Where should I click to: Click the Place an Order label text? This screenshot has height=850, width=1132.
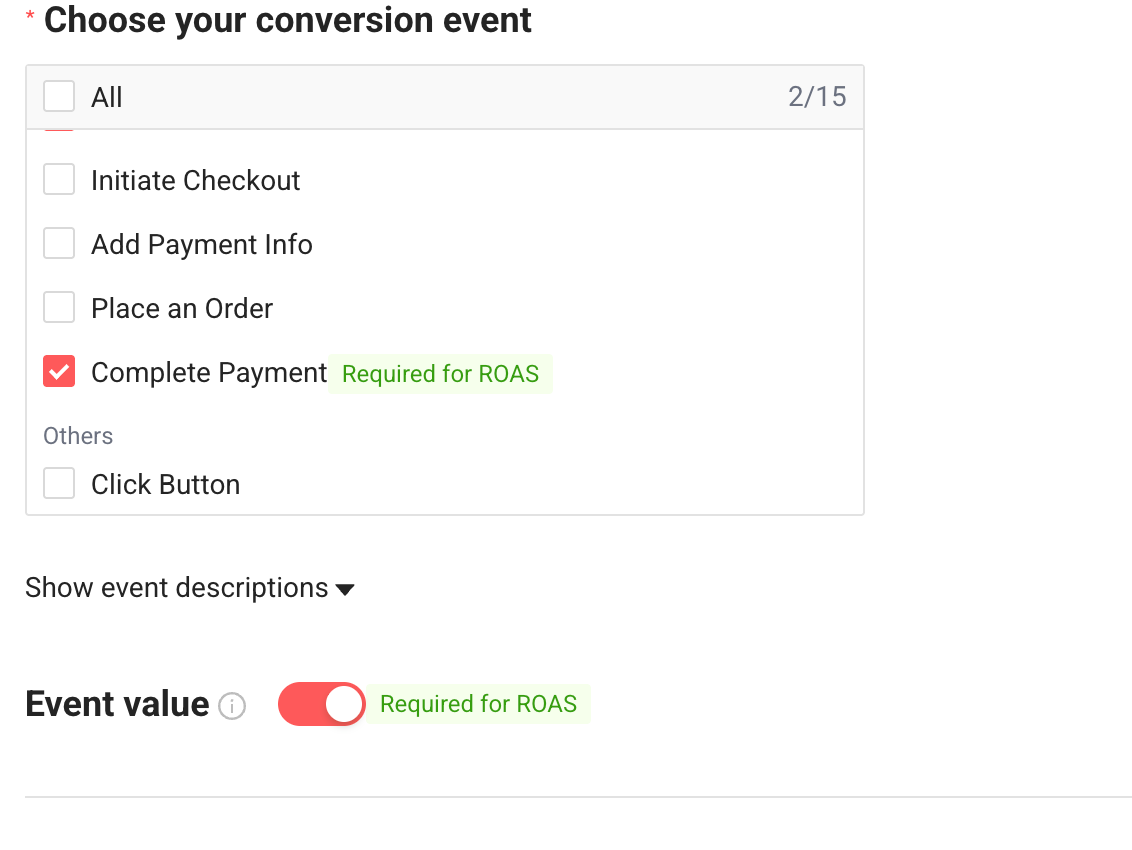(x=182, y=308)
